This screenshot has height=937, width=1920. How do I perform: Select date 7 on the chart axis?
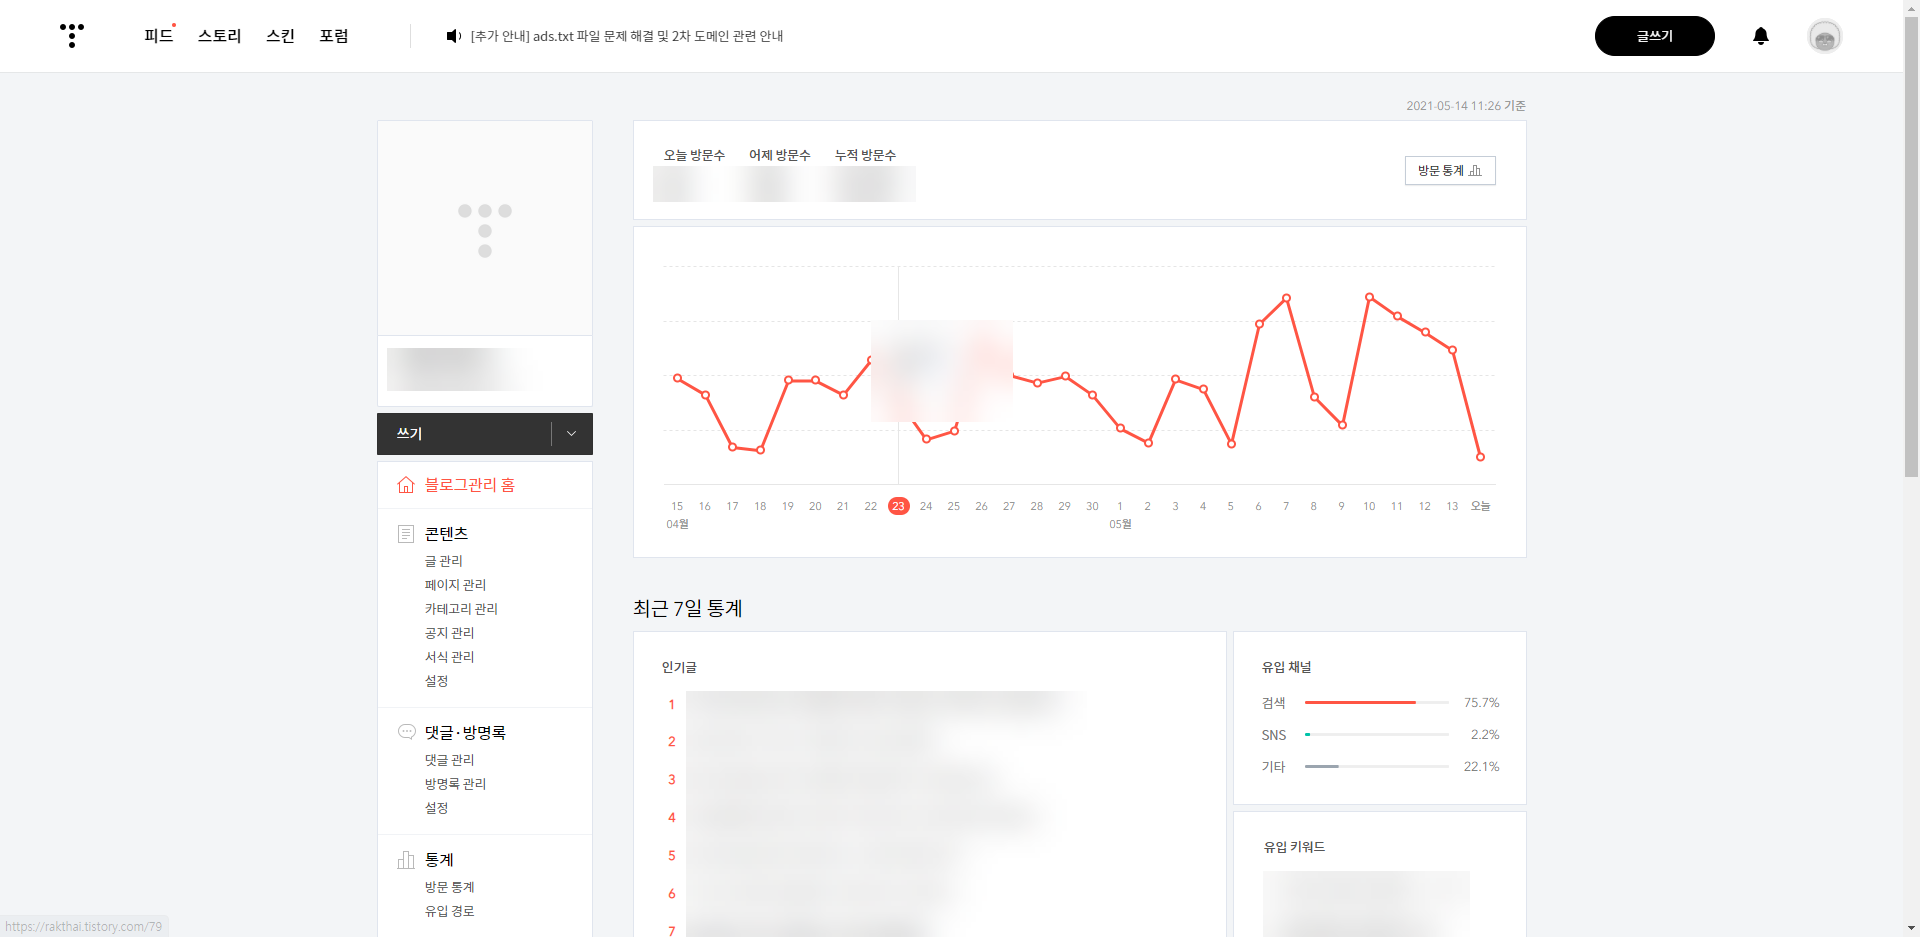1286,506
